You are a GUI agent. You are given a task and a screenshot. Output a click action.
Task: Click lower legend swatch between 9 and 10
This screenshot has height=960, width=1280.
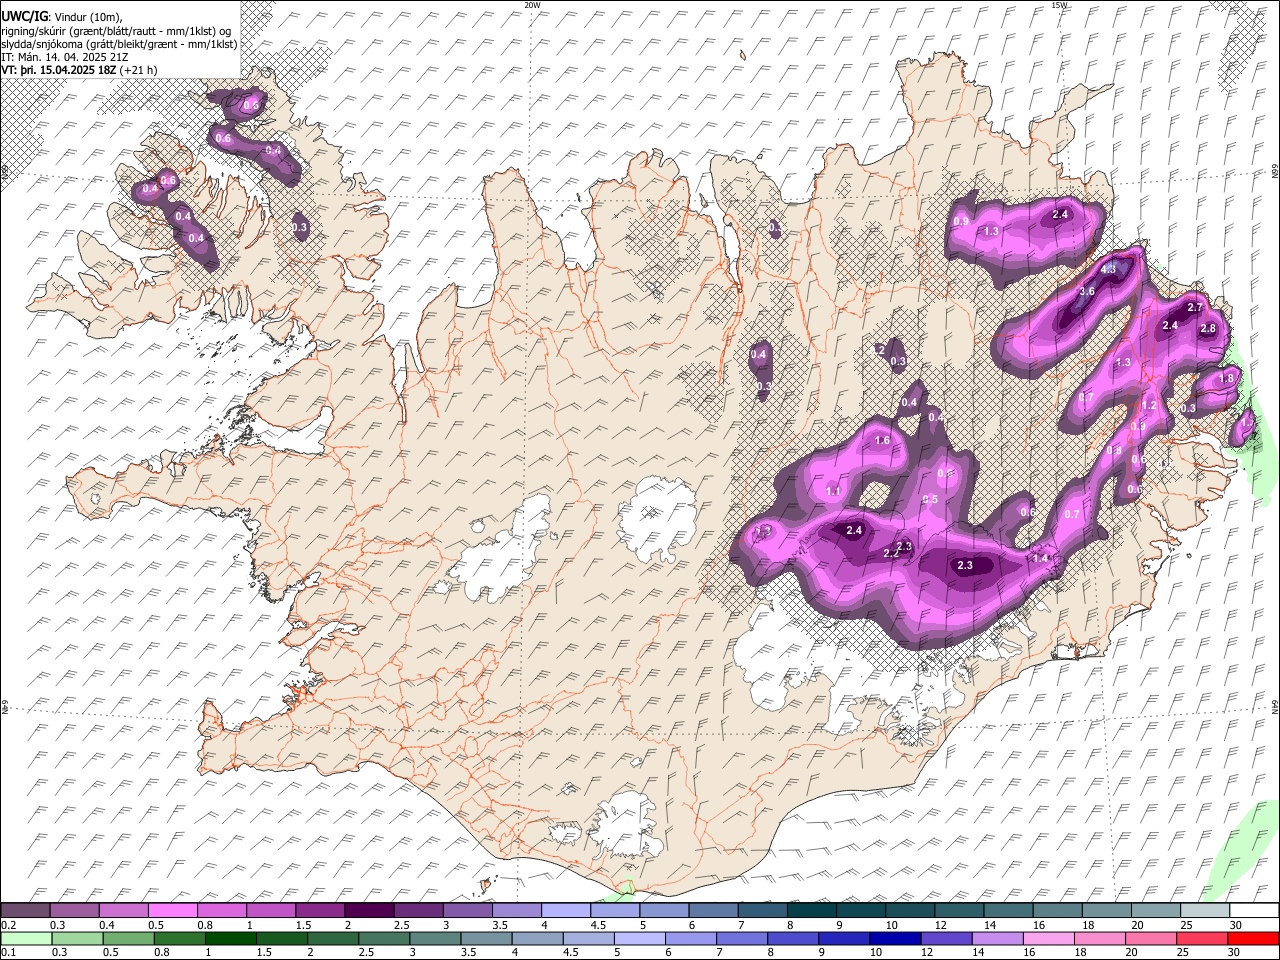844,938
